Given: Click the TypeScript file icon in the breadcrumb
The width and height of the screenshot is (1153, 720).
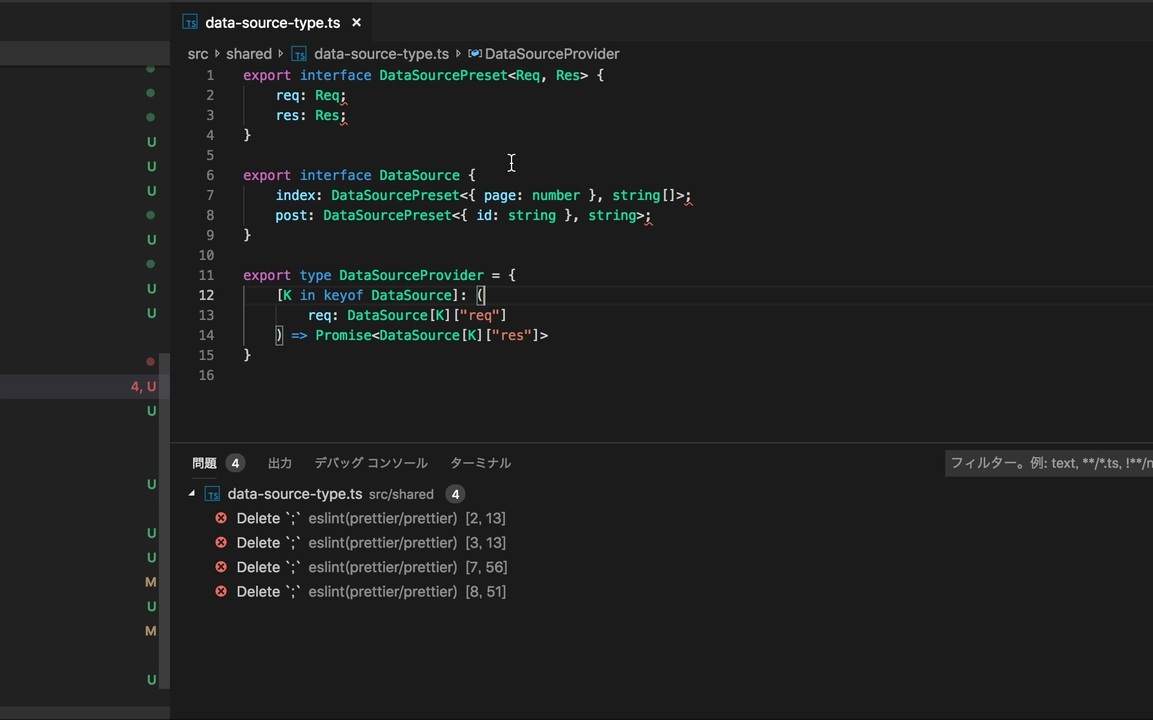Looking at the screenshot, I should pyautogui.click(x=299, y=54).
